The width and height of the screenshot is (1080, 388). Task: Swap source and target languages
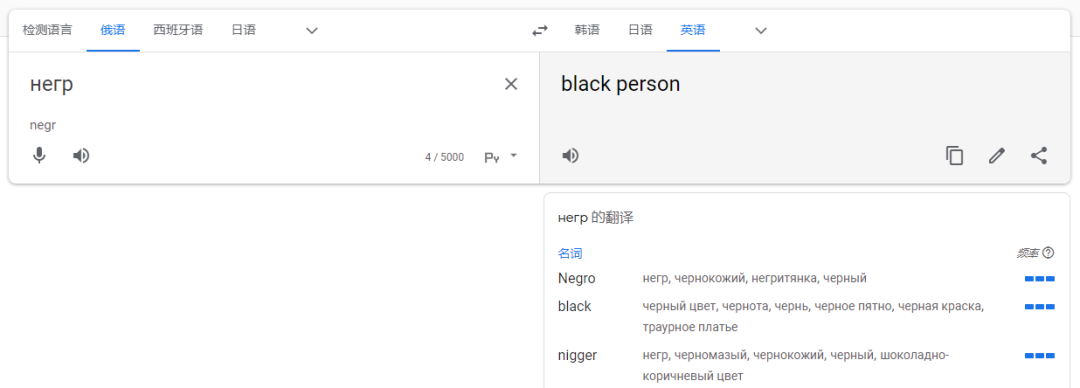point(540,30)
